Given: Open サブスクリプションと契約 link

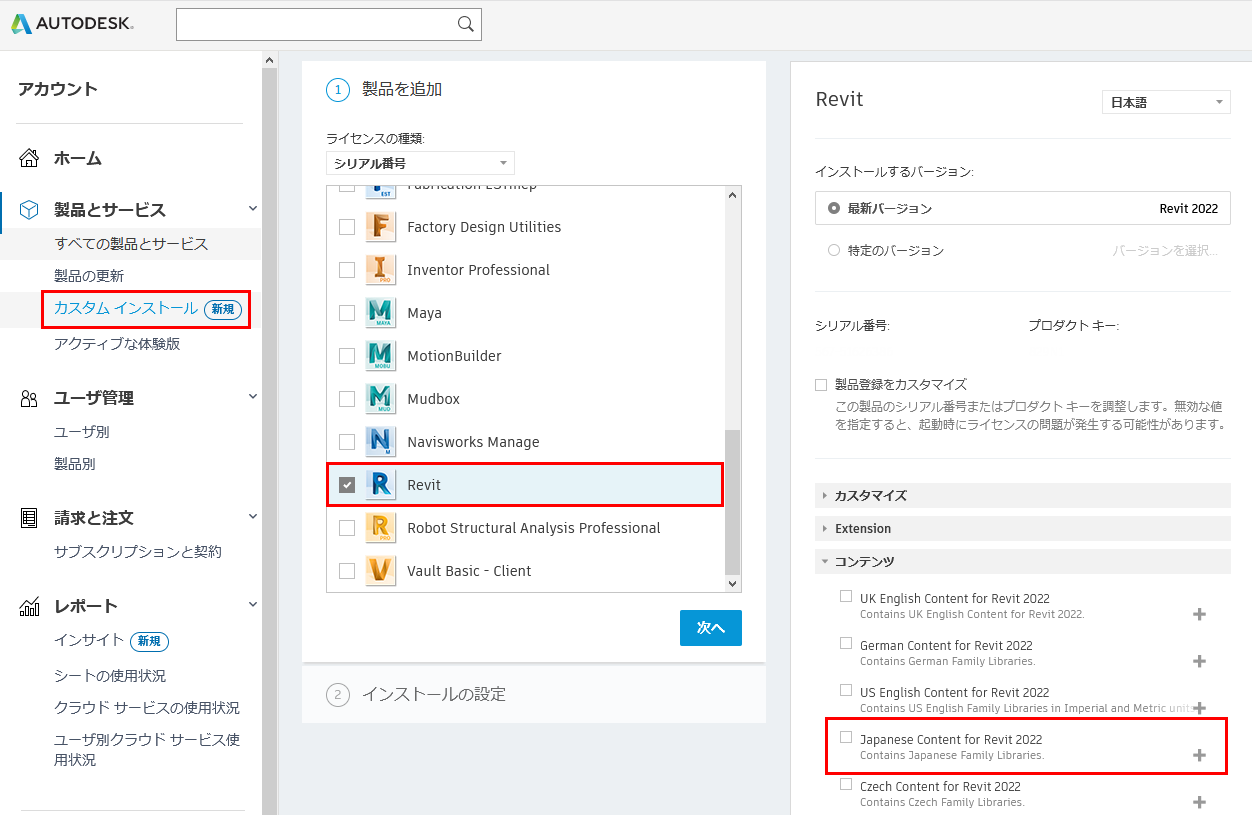Looking at the screenshot, I should point(138,552).
